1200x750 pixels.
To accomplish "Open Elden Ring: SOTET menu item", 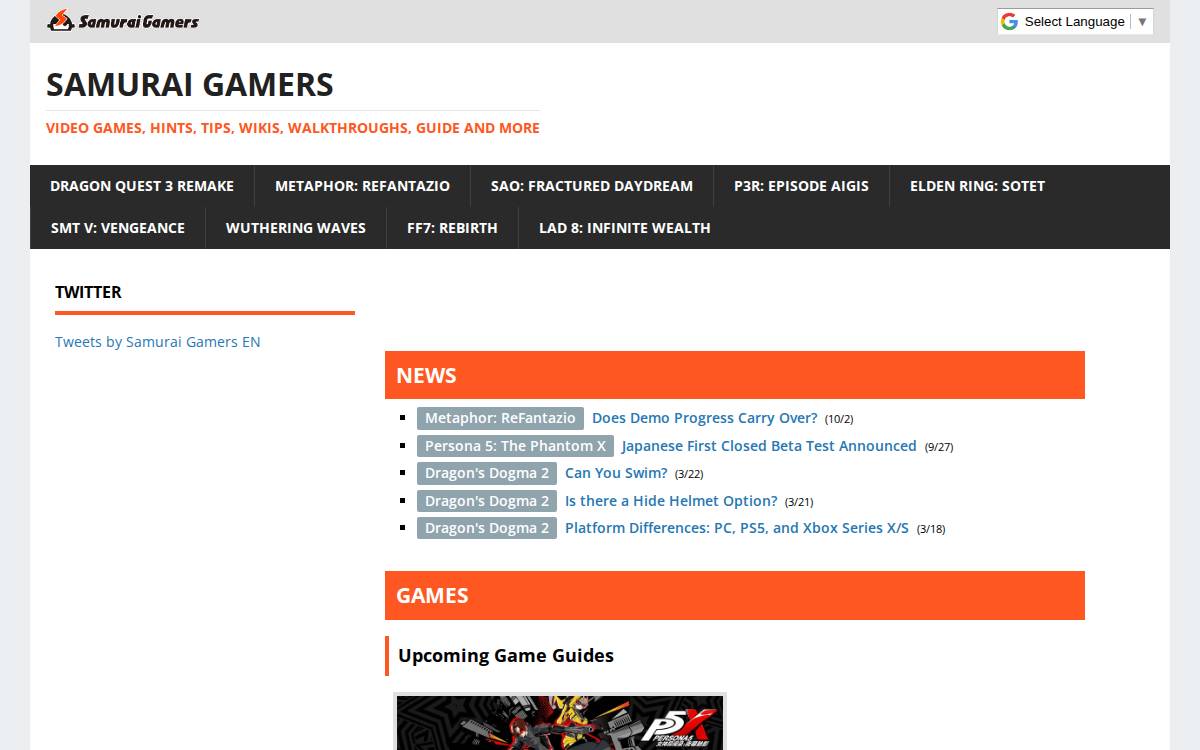I will [977, 186].
